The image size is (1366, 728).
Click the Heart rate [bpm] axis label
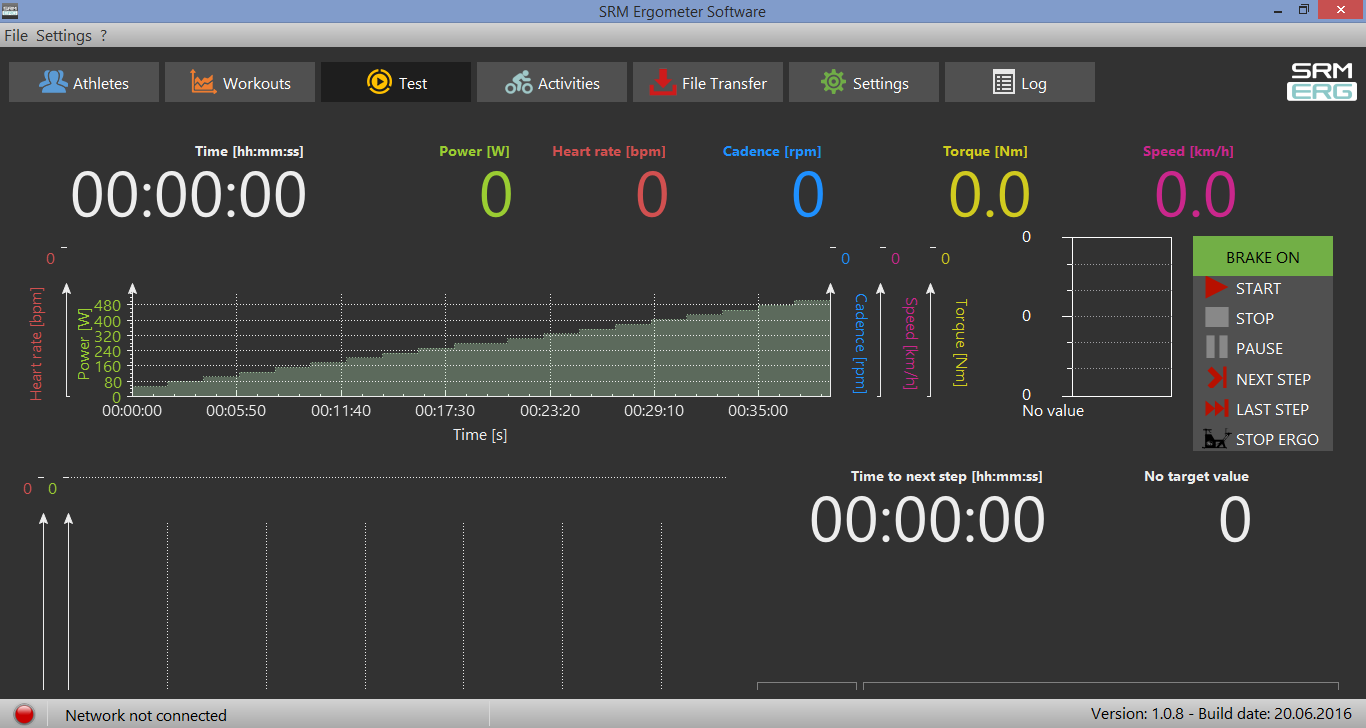[36, 344]
